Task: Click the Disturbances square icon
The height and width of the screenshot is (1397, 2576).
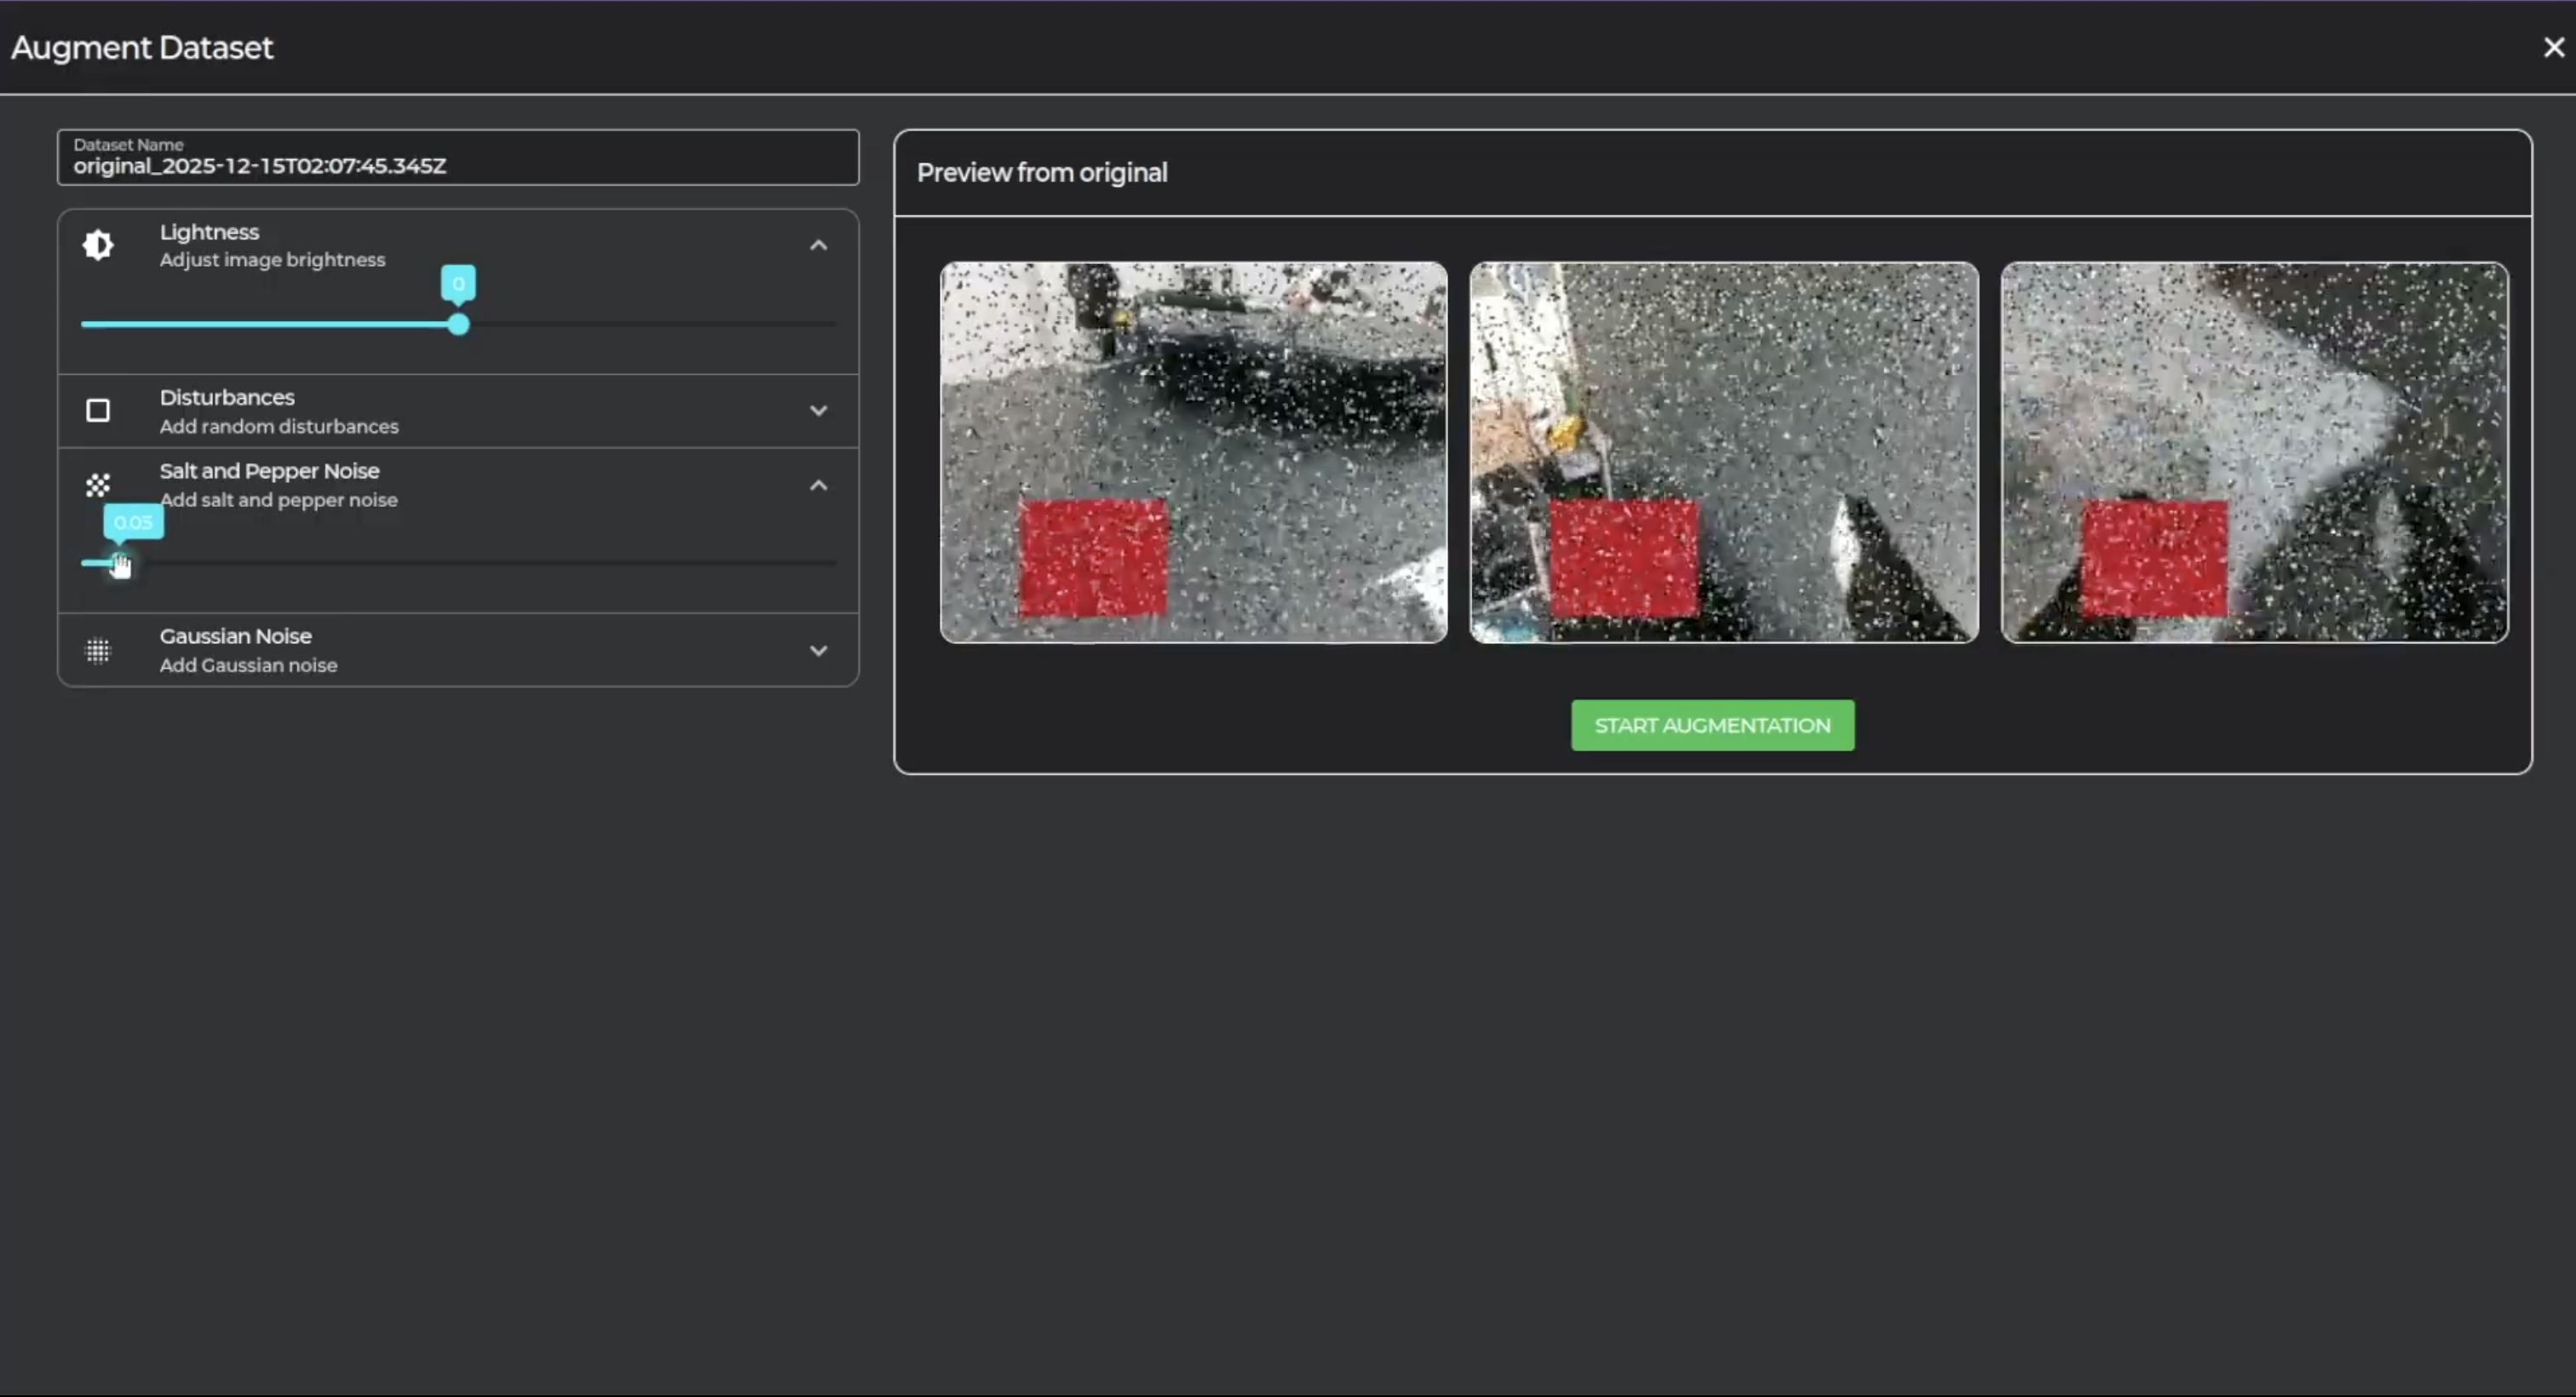Action: coord(98,411)
